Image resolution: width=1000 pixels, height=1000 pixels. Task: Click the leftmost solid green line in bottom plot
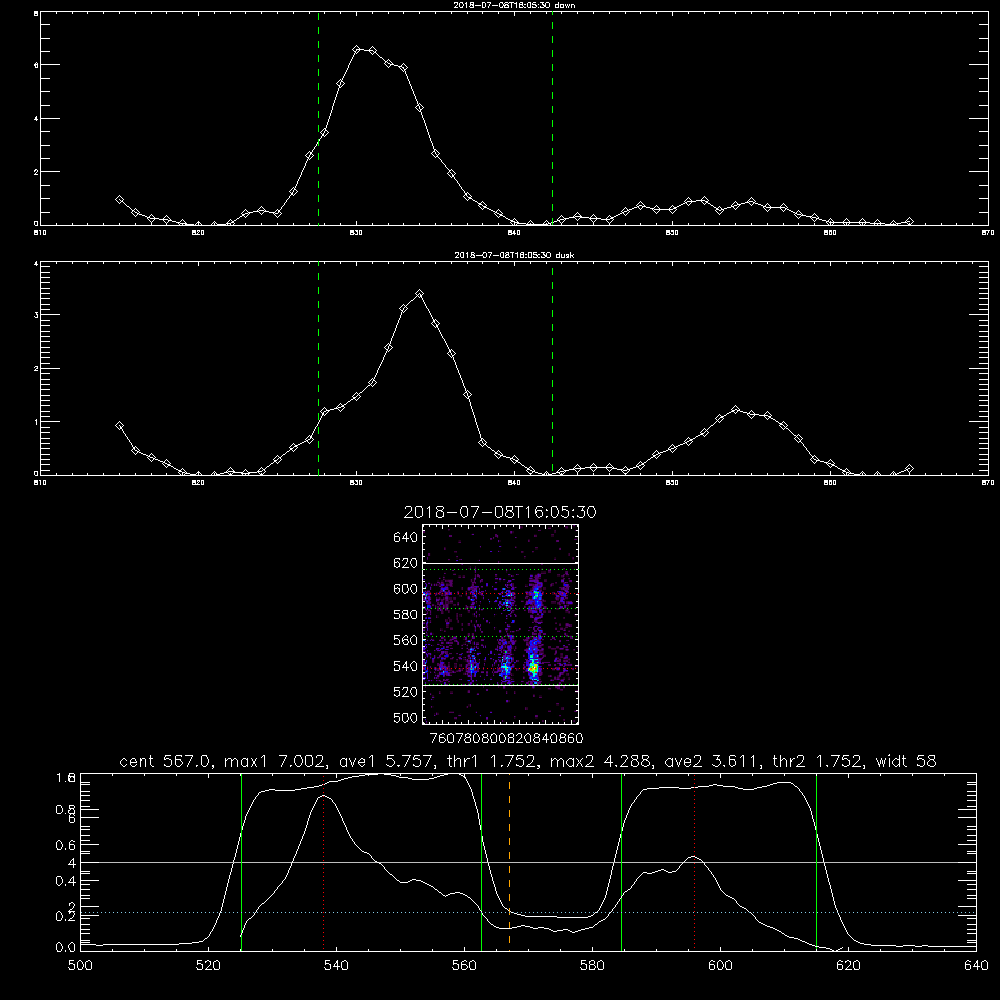[x=241, y=862]
